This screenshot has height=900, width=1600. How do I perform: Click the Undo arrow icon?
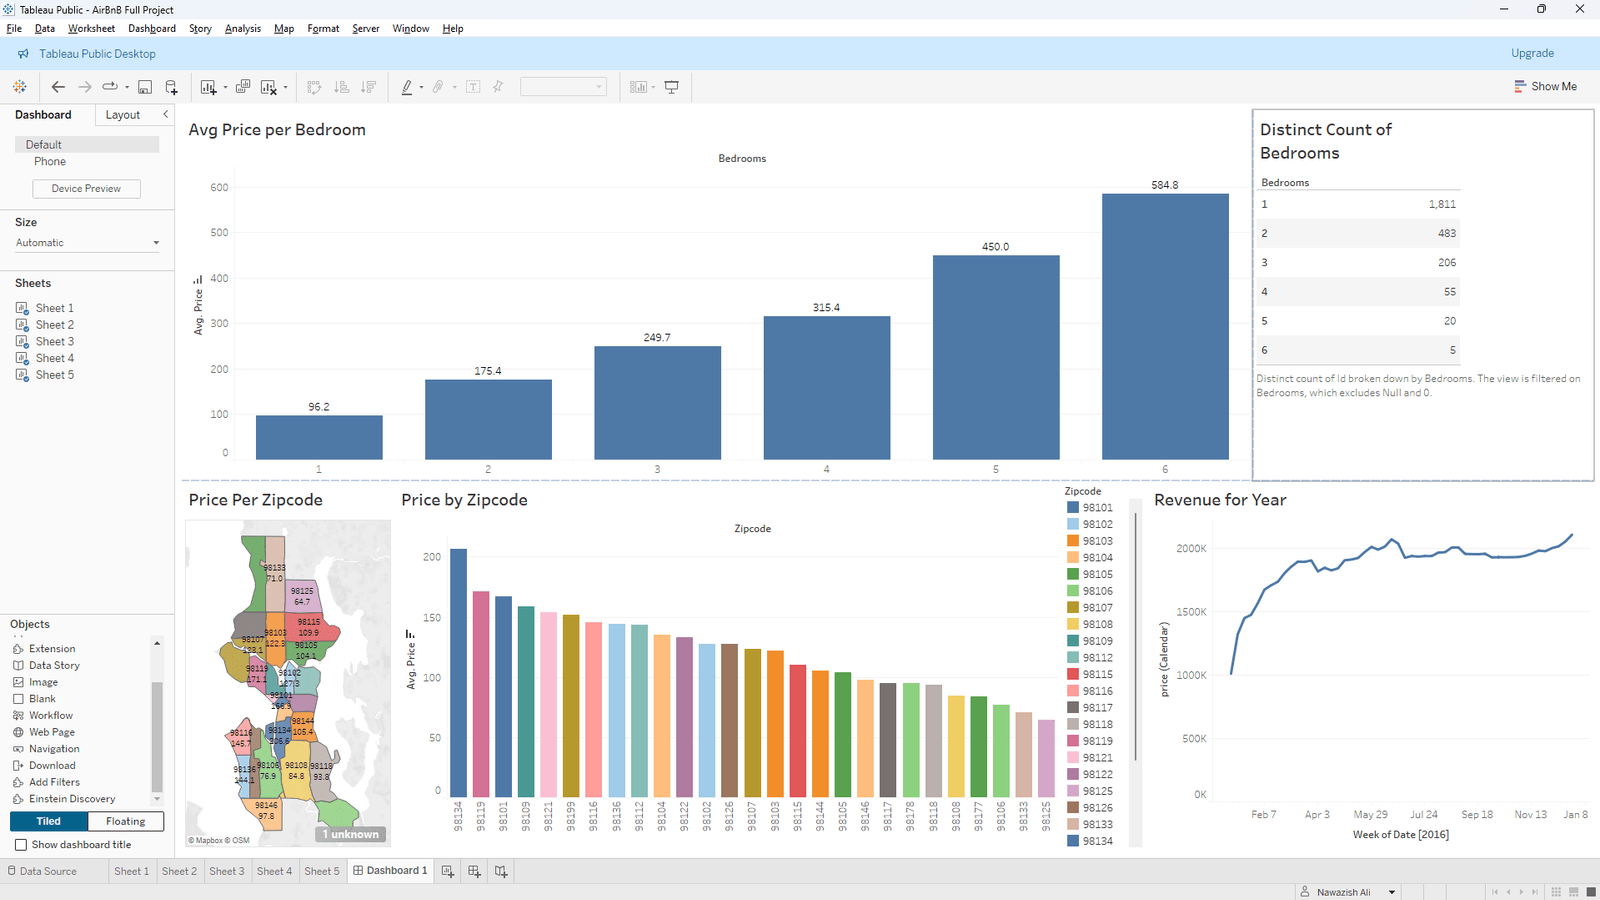click(57, 87)
